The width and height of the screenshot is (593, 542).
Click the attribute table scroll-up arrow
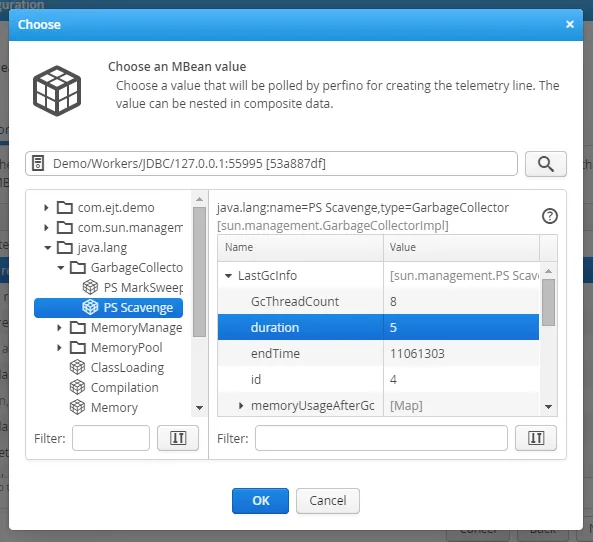(548, 271)
